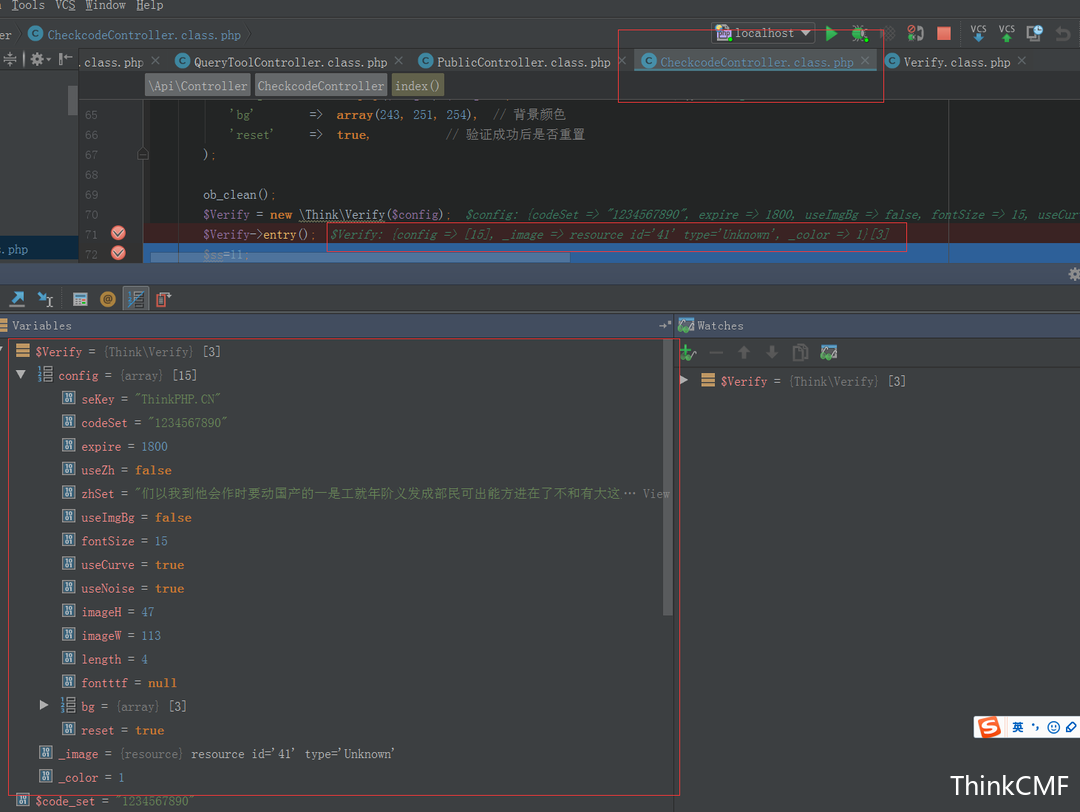This screenshot has height=812, width=1080.
Task: Stop the debug session with red square
Action: tap(944, 33)
